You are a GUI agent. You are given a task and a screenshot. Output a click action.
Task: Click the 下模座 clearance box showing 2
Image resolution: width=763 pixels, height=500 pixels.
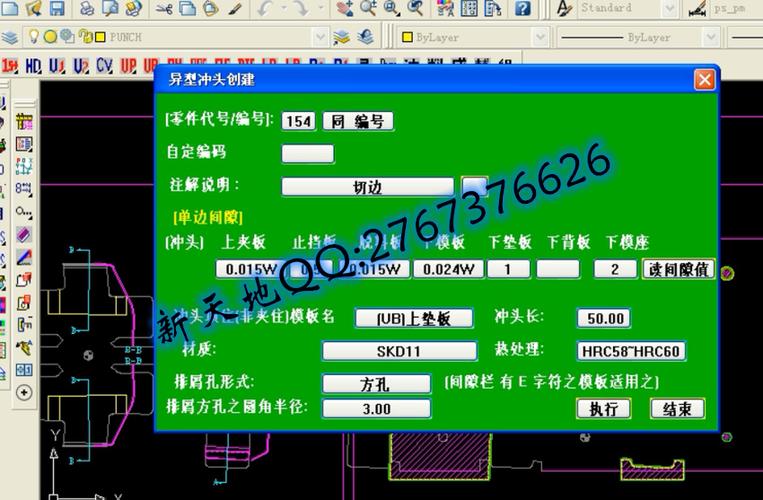point(615,269)
